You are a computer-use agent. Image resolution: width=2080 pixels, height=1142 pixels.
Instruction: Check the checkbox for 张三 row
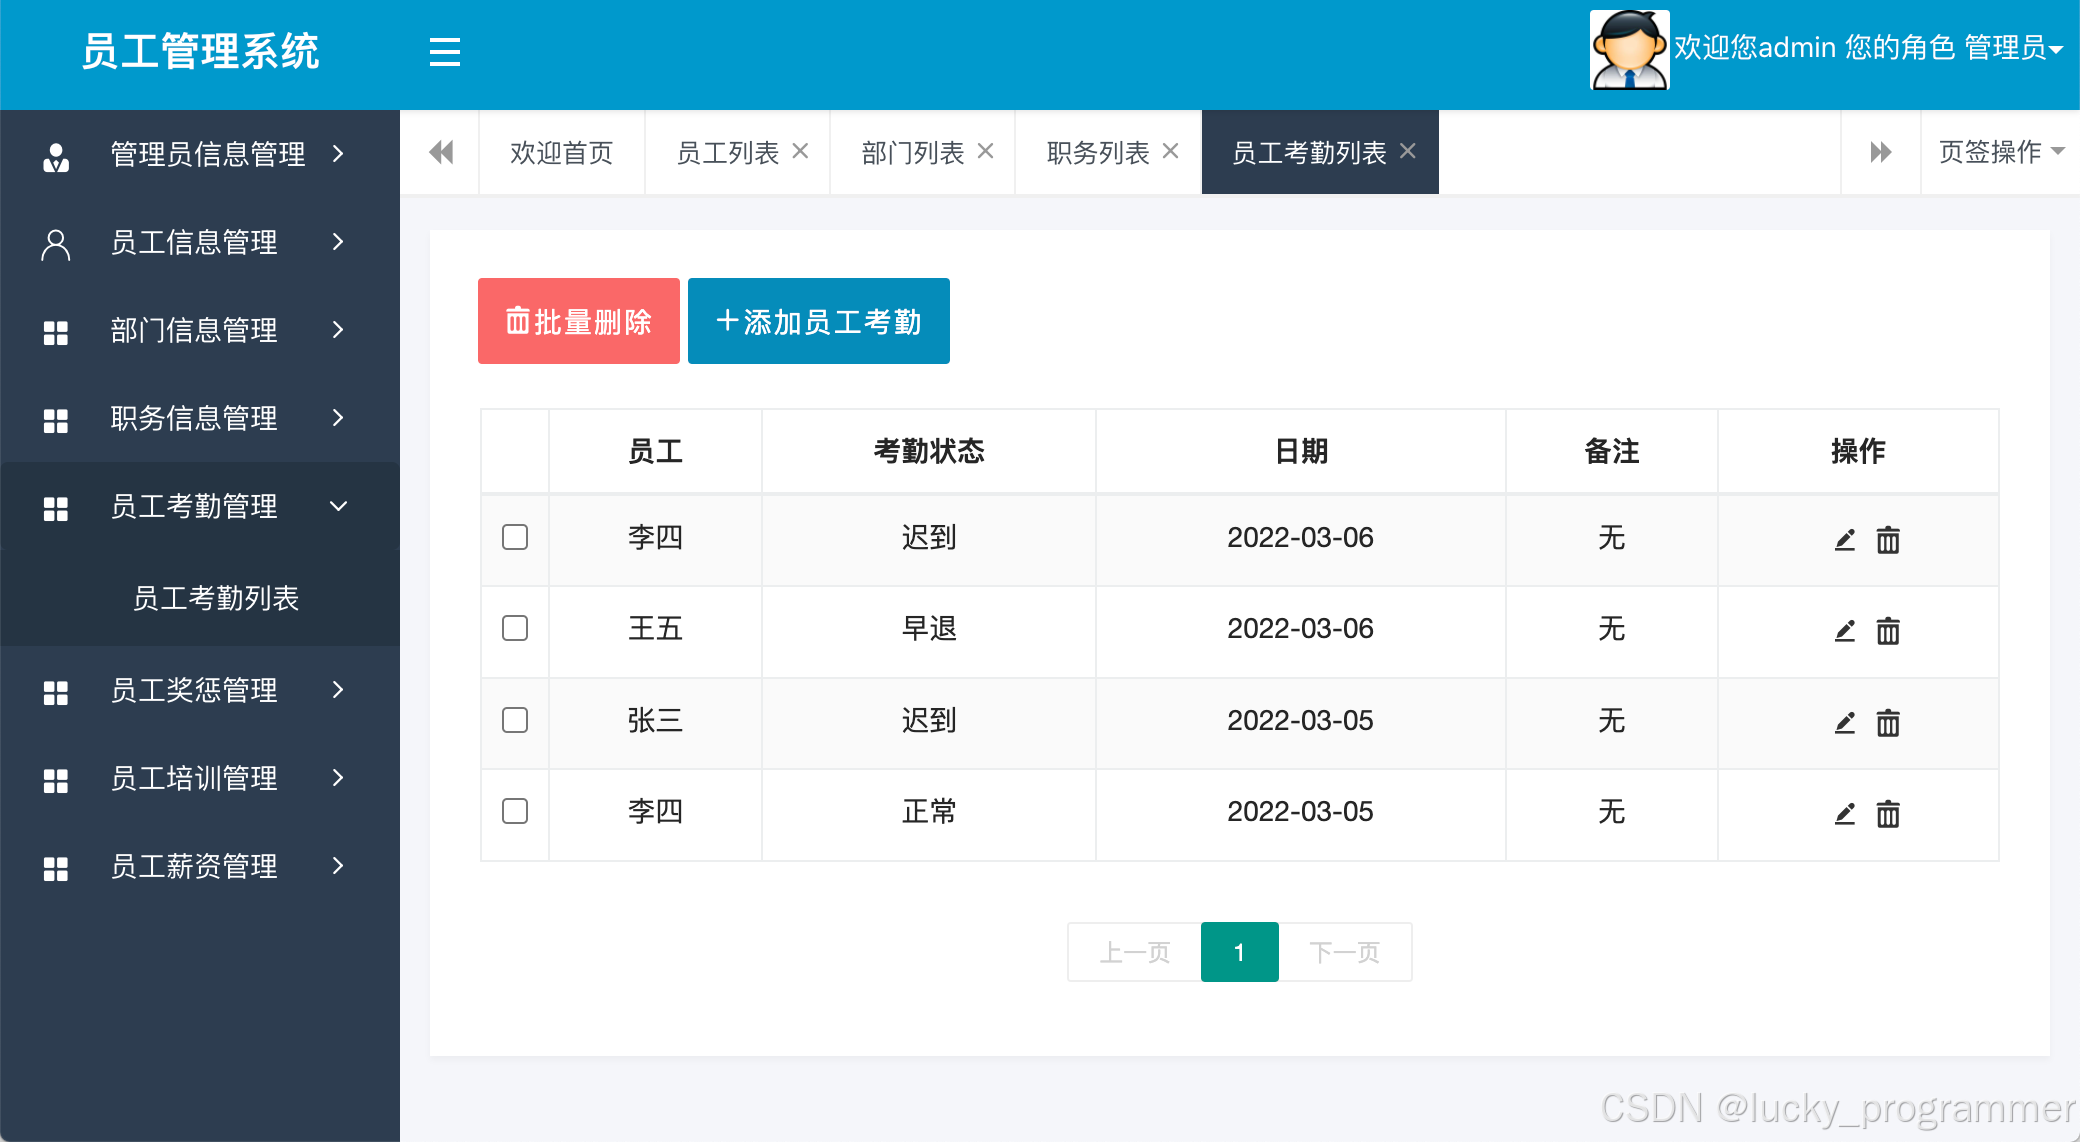515,720
